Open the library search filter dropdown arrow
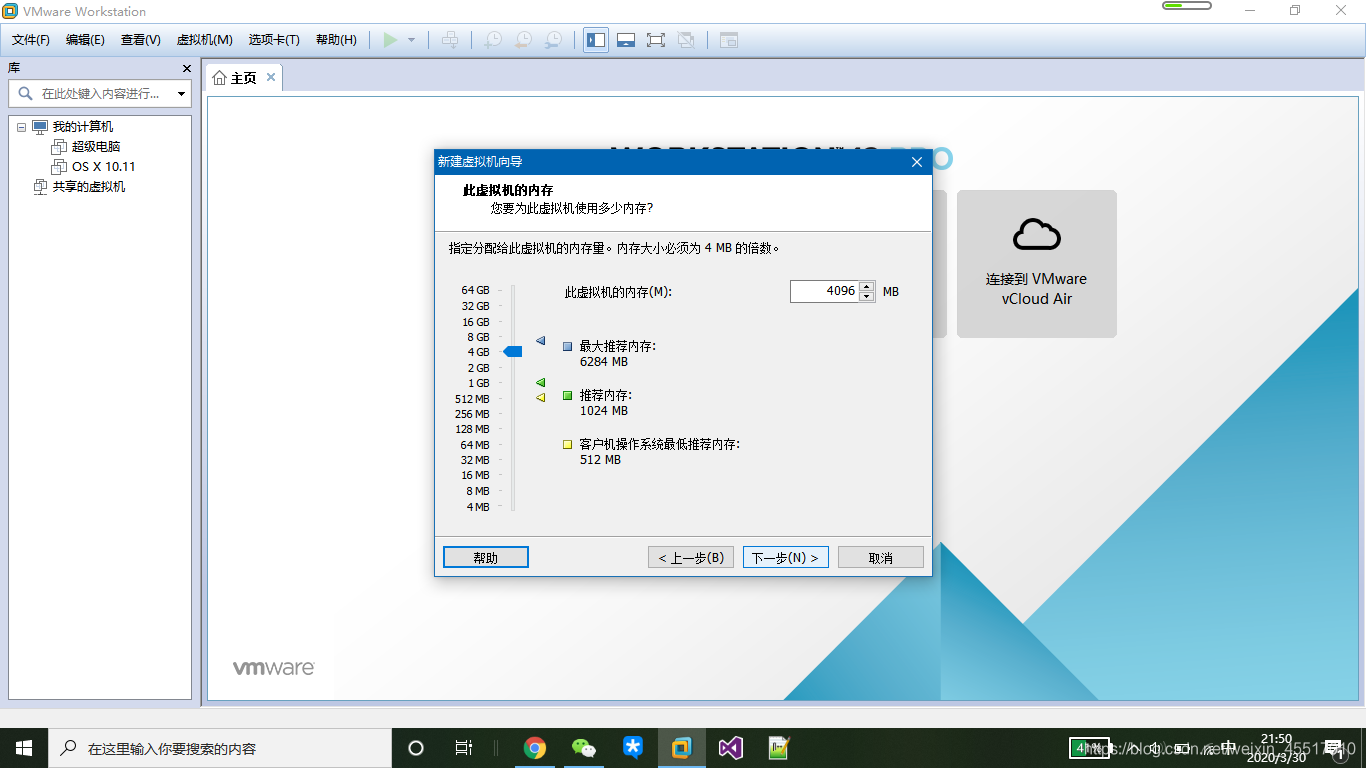The height and width of the screenshot is (768, 1366). pos(181,94)
